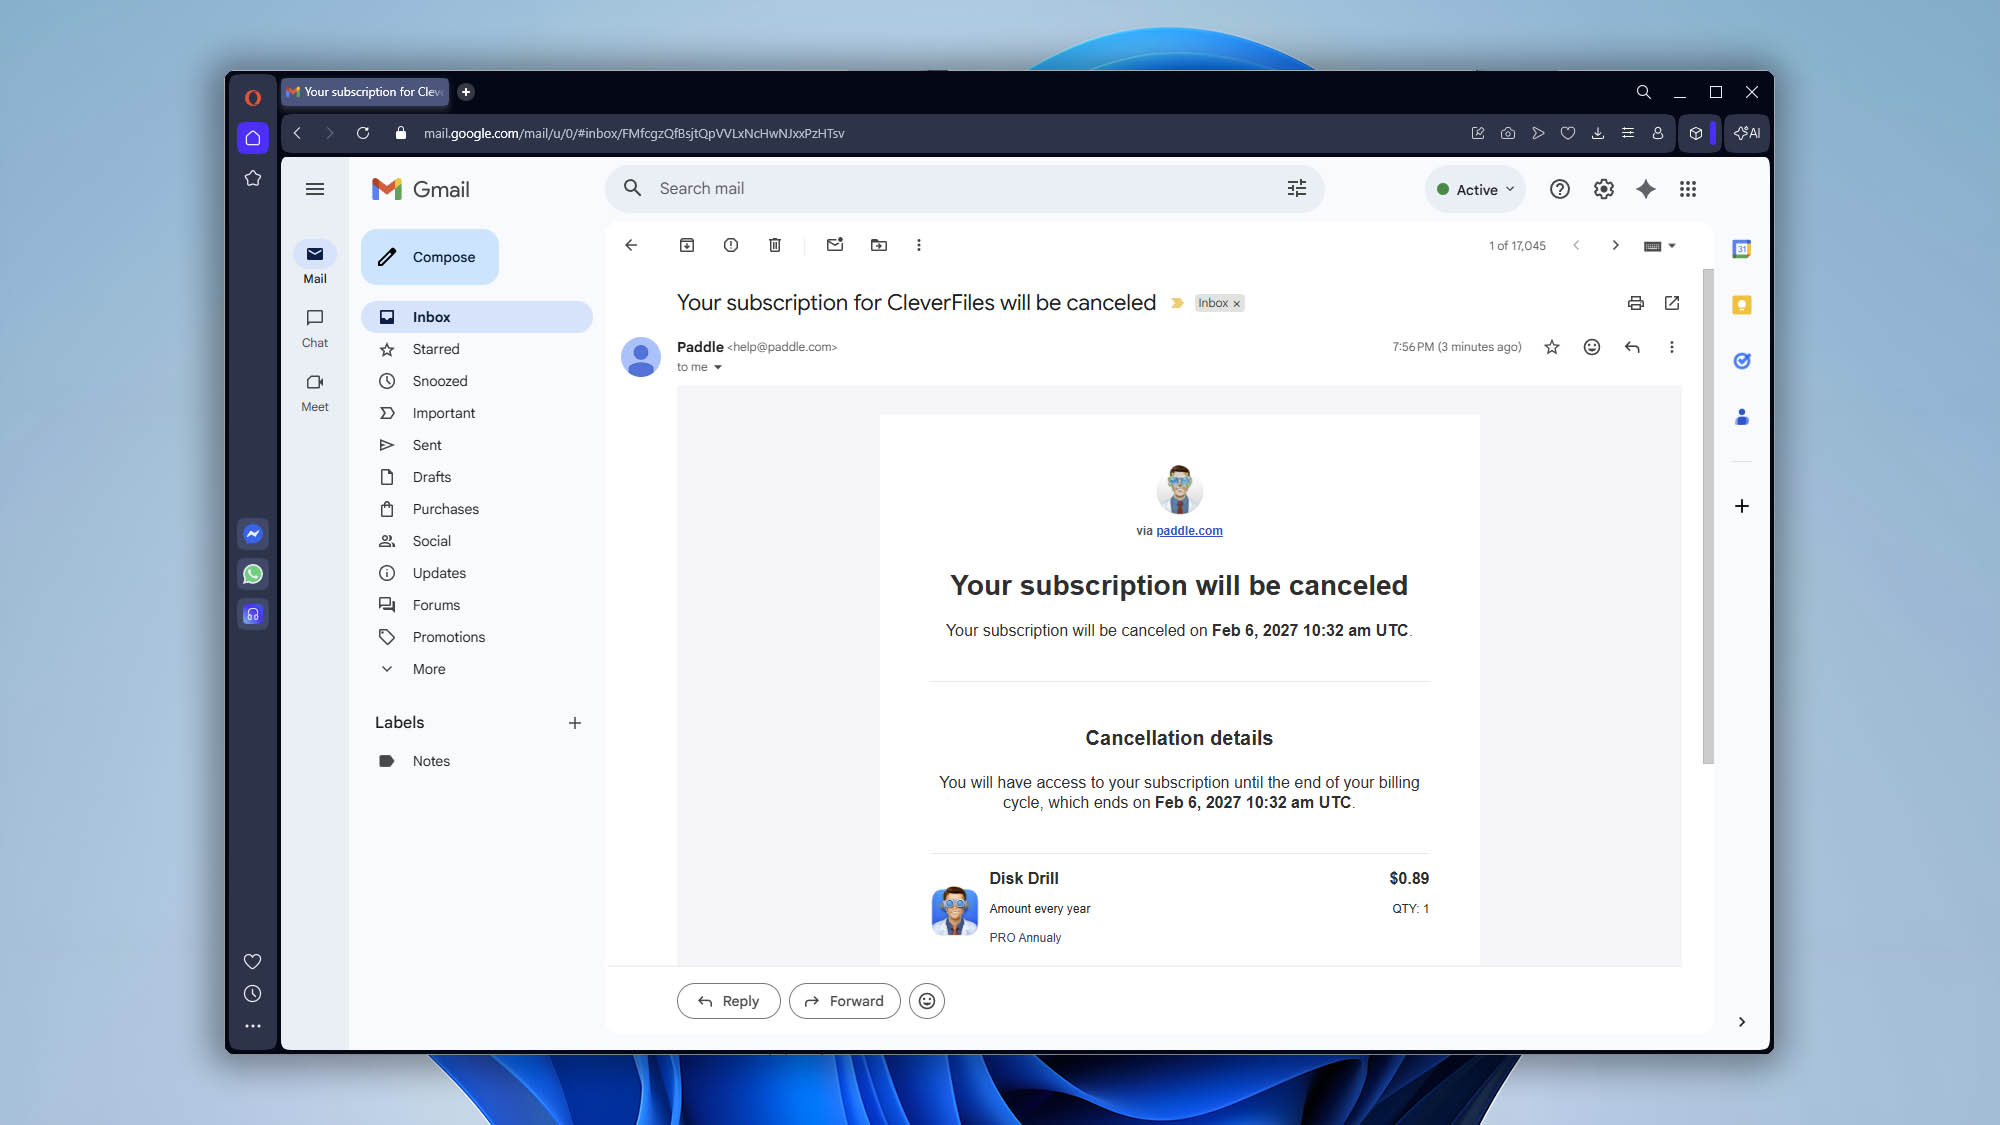Toggle the importance marker beside the subject
2000x1125 pixels.
[1177, 303]
